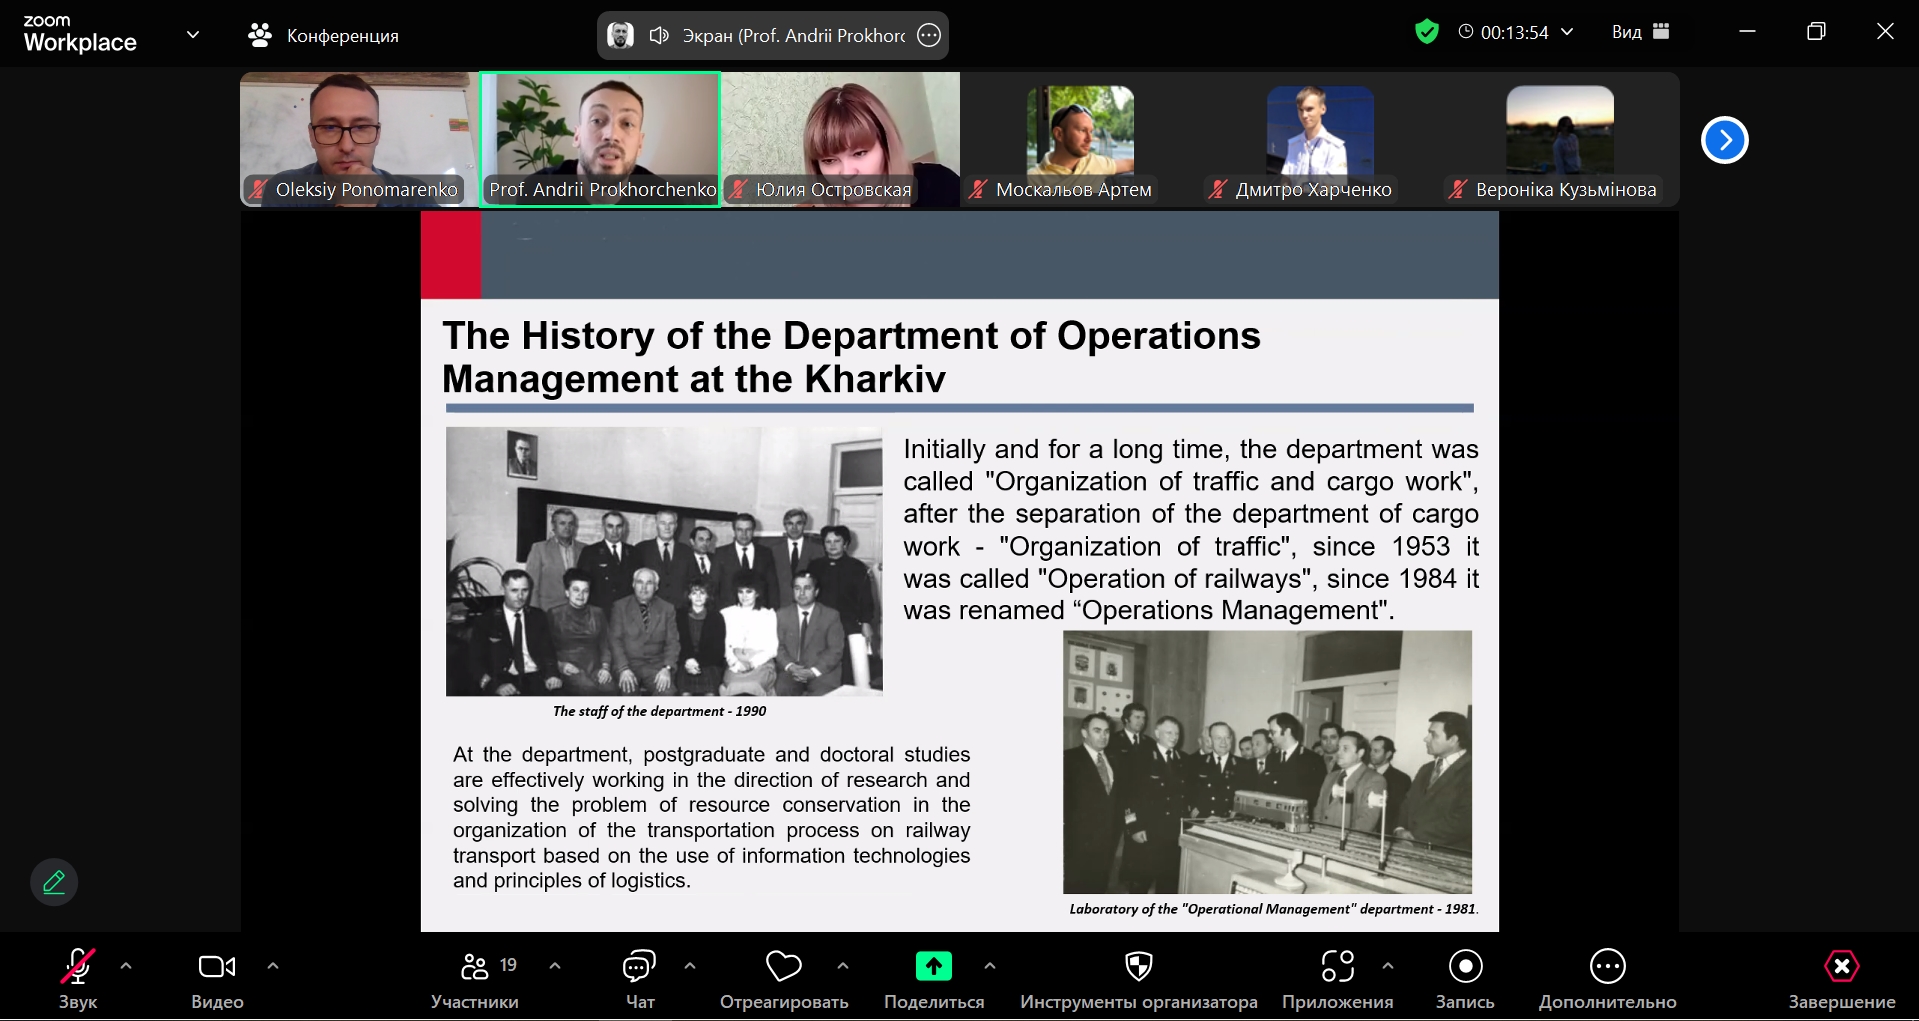Click the speaker icon in share bar

(658, 36)
